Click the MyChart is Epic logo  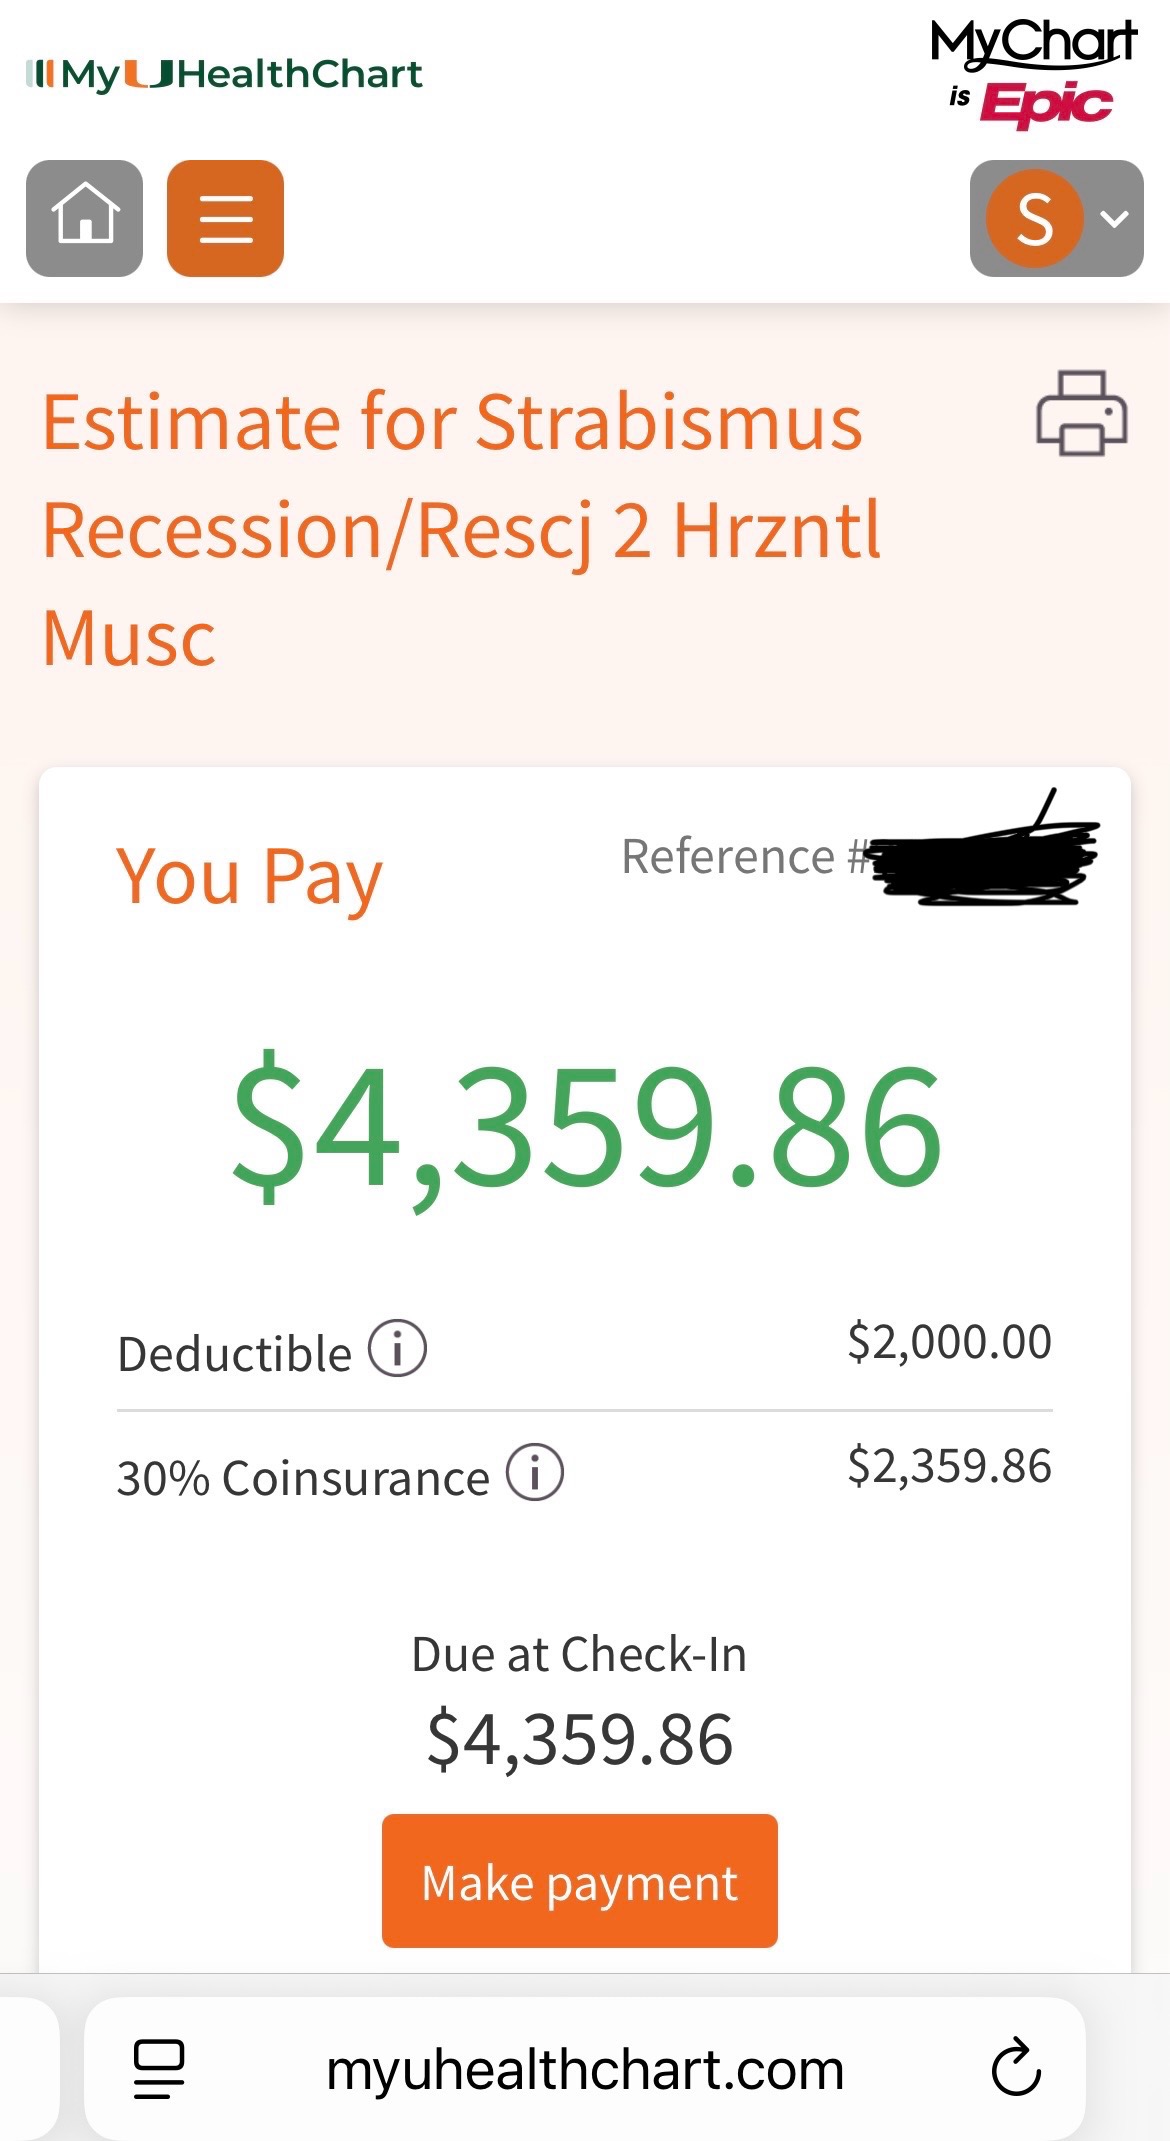coord(1033,73)
